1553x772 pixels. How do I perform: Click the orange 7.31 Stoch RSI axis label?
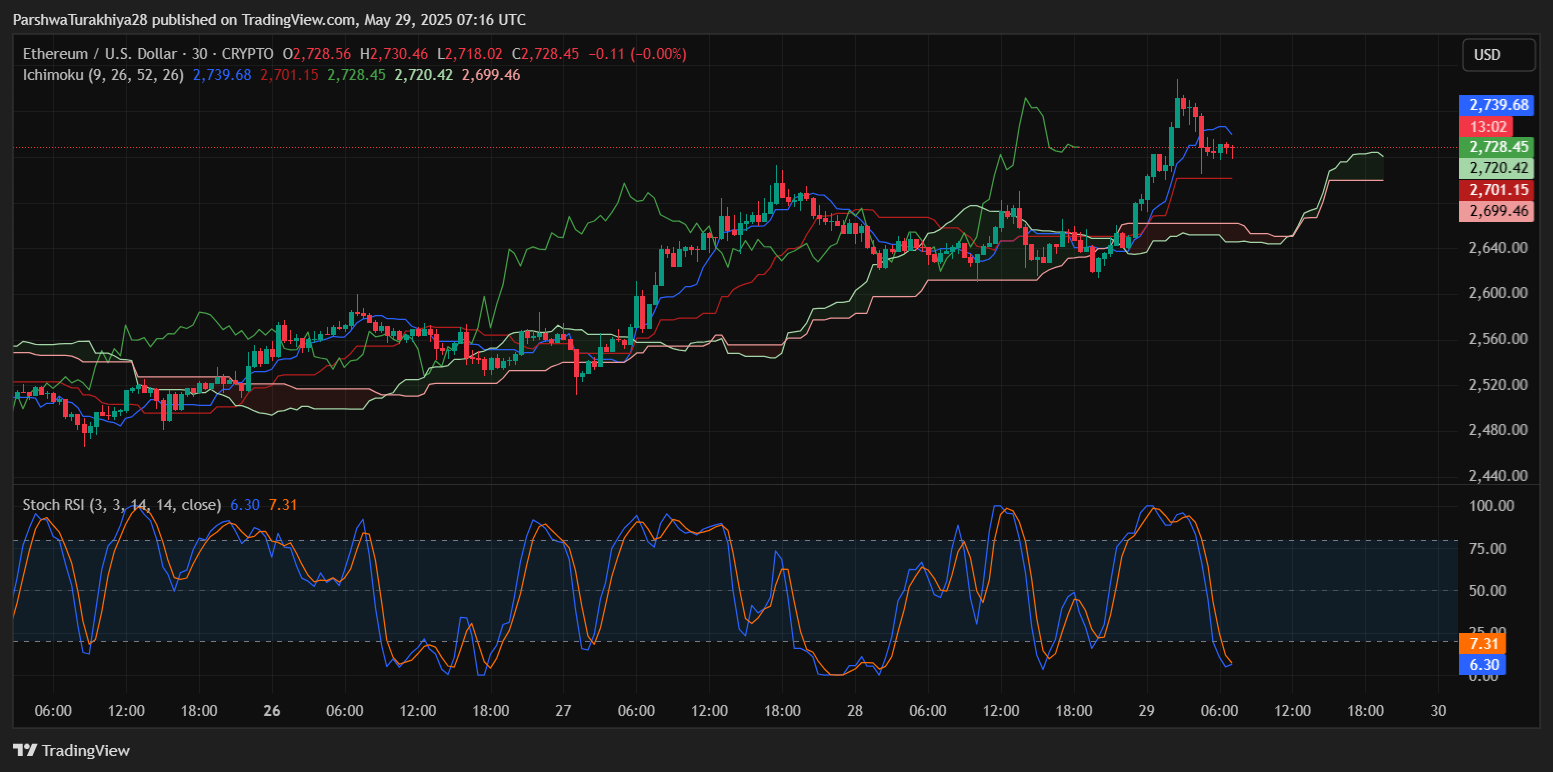tap(1481, 643)
